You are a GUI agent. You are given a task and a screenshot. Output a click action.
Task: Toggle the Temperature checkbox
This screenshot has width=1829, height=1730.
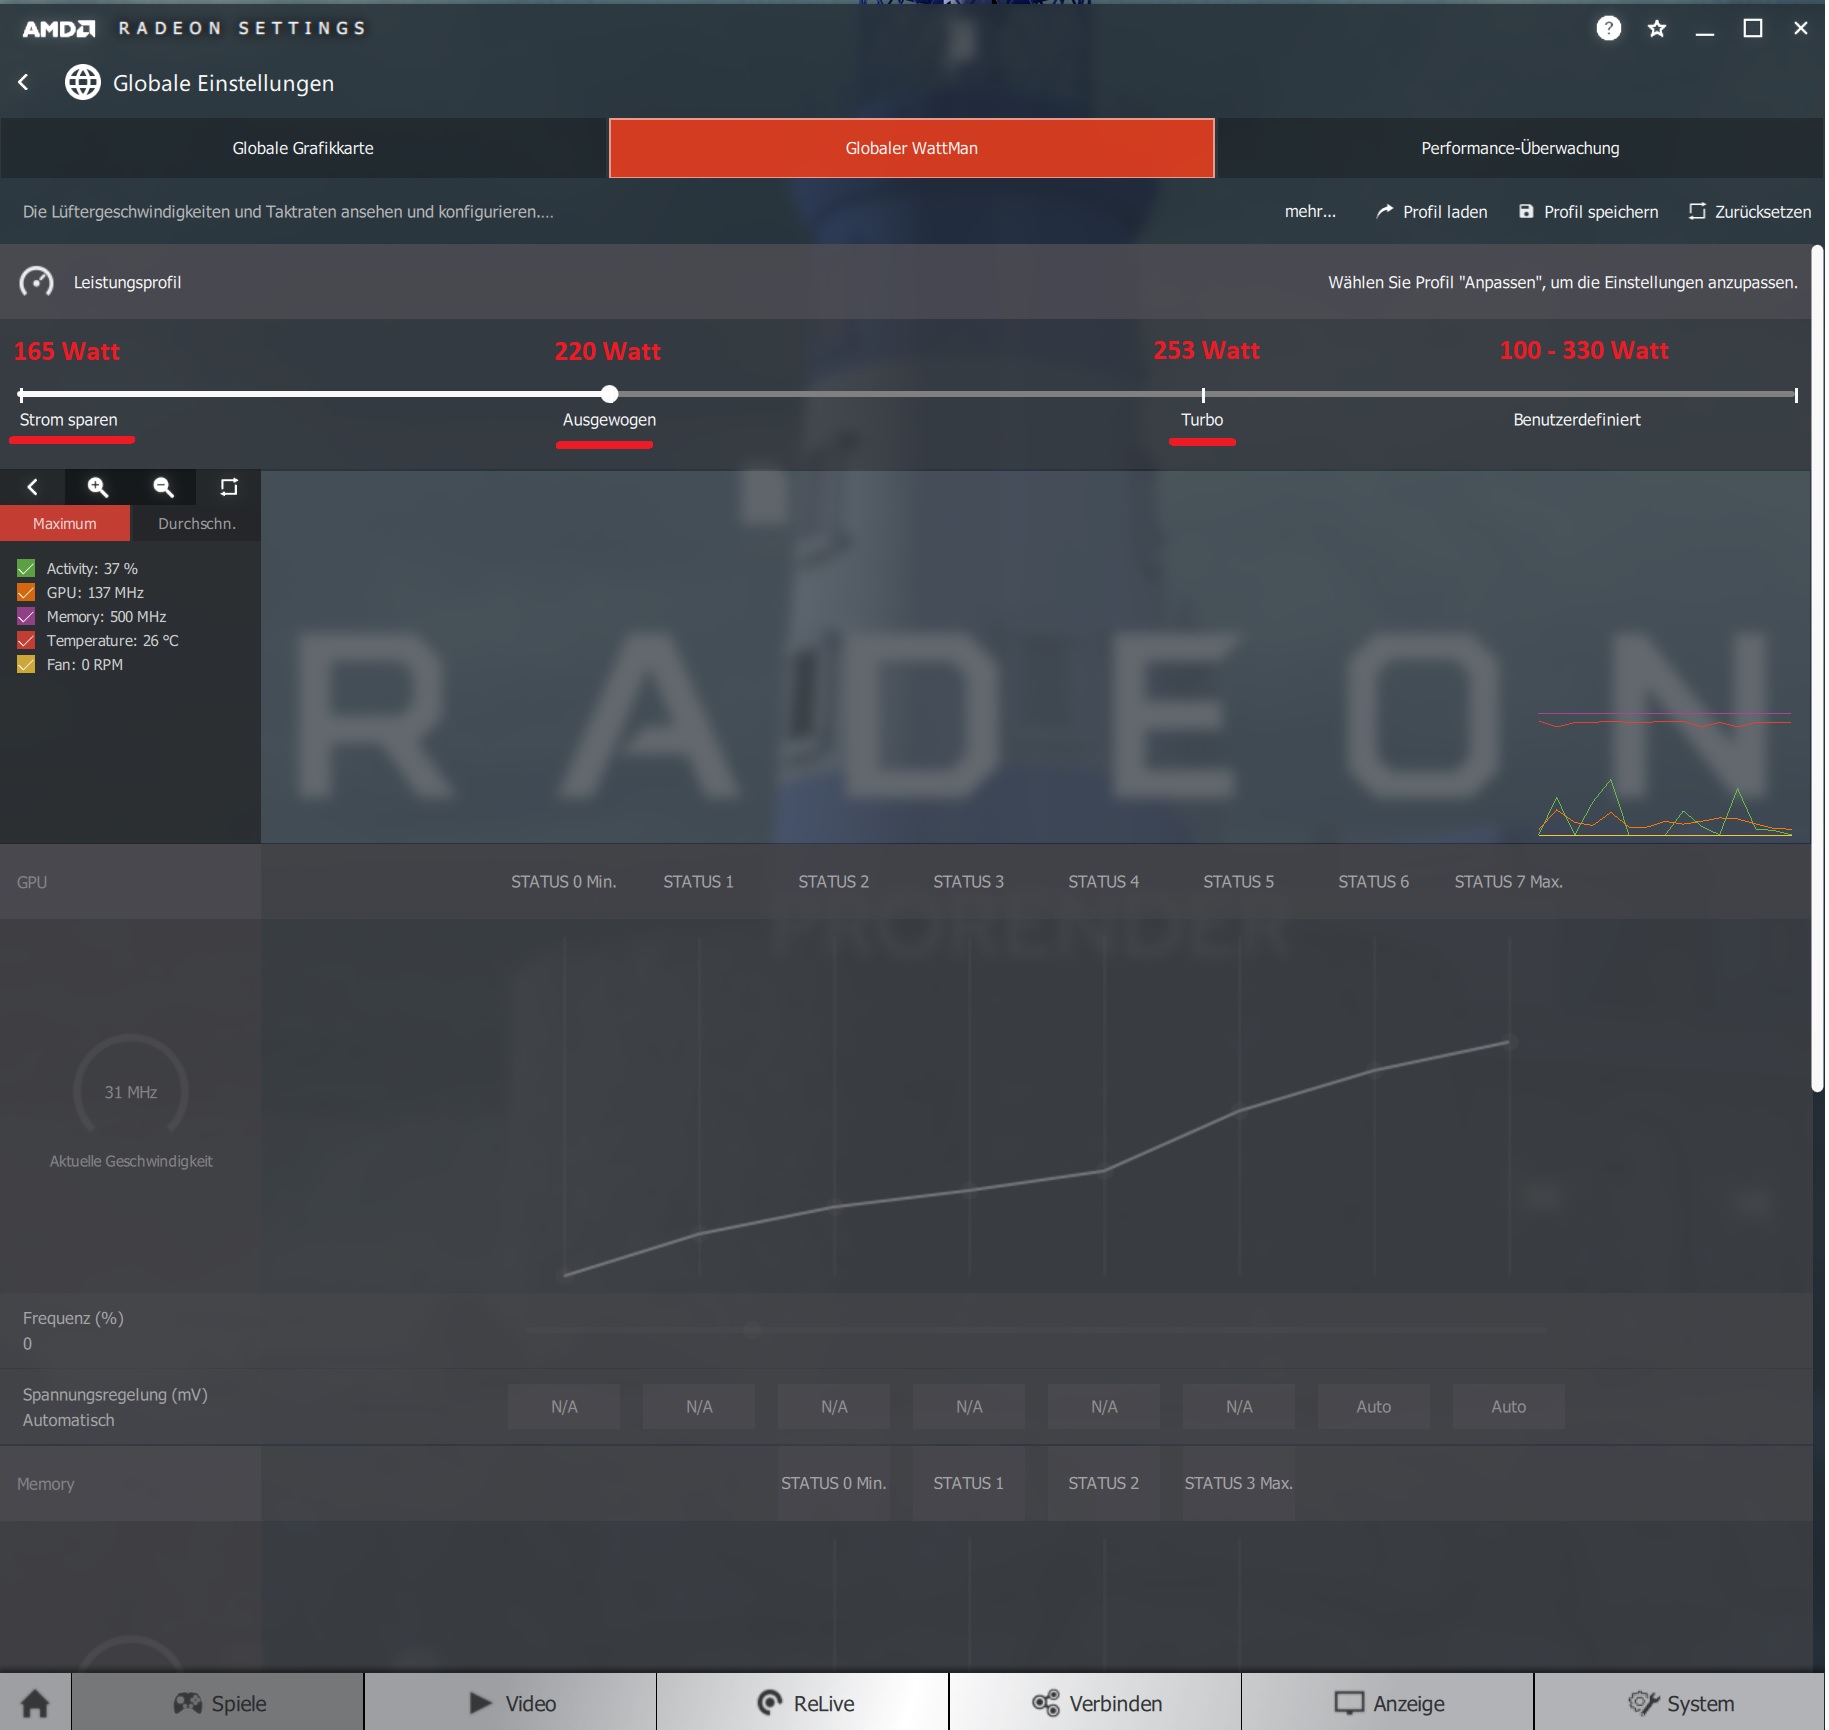(x=26, y=640)
